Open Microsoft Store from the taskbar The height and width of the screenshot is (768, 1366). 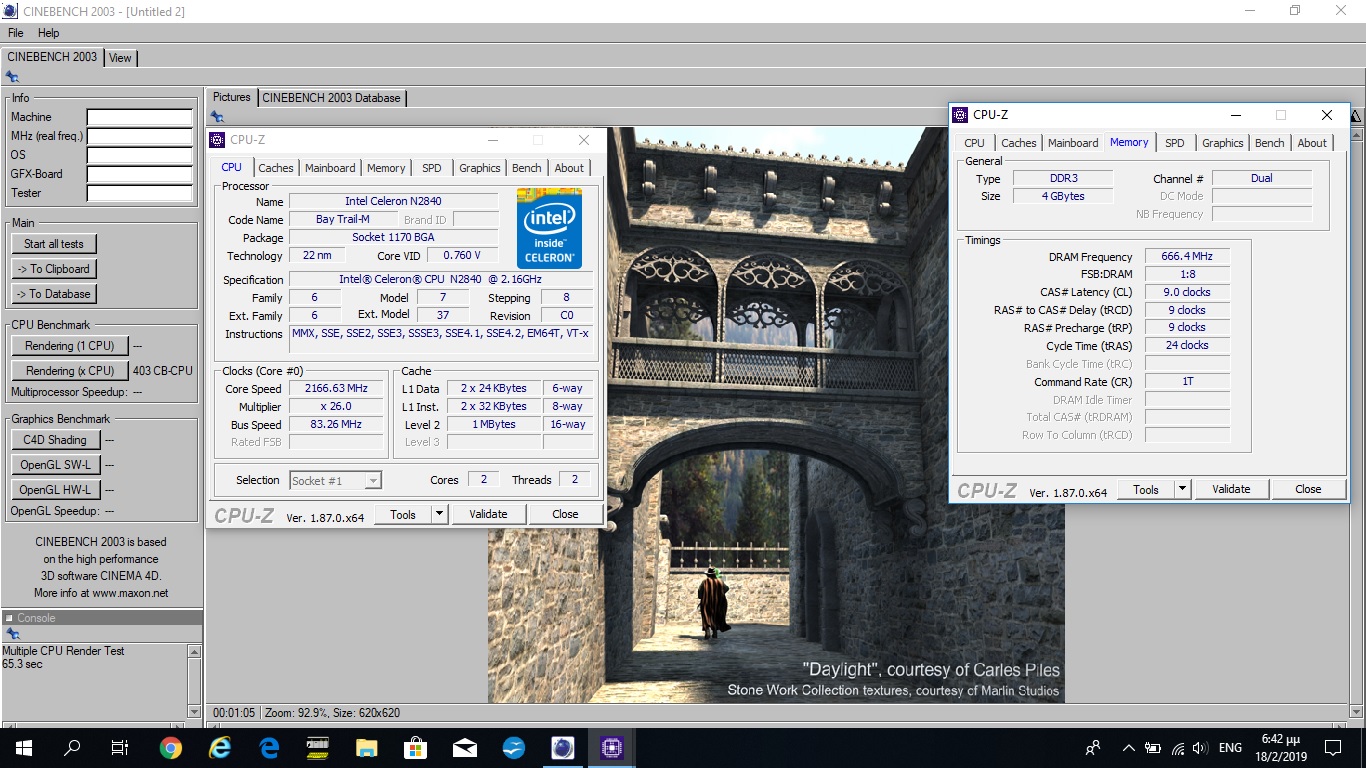coord(416,747)
